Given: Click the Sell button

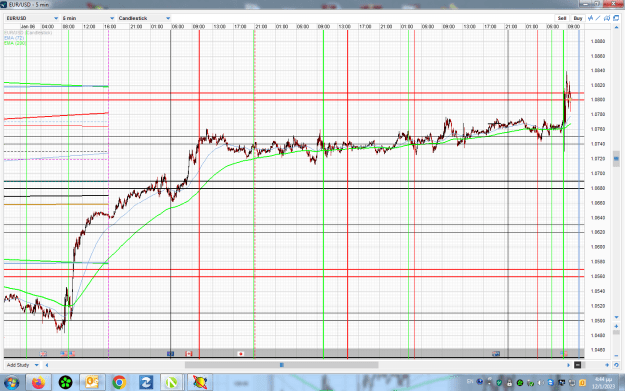Looking at the screenshot, I should pyautogui.click(x=562, y=18).
